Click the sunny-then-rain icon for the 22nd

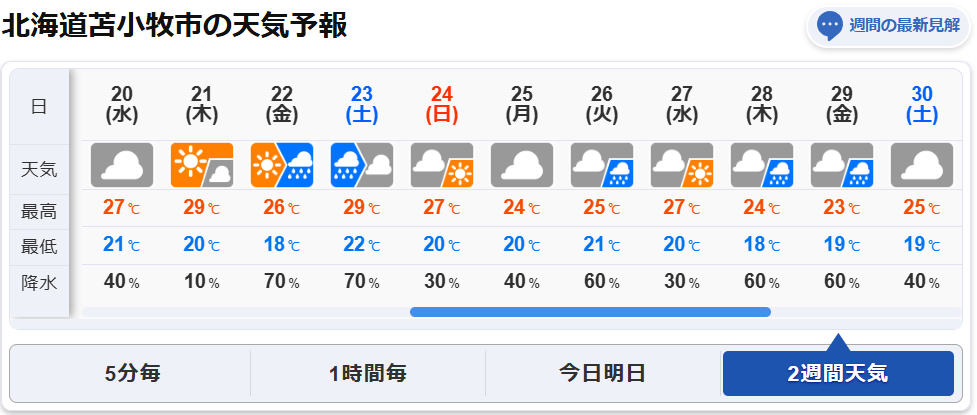282,166
